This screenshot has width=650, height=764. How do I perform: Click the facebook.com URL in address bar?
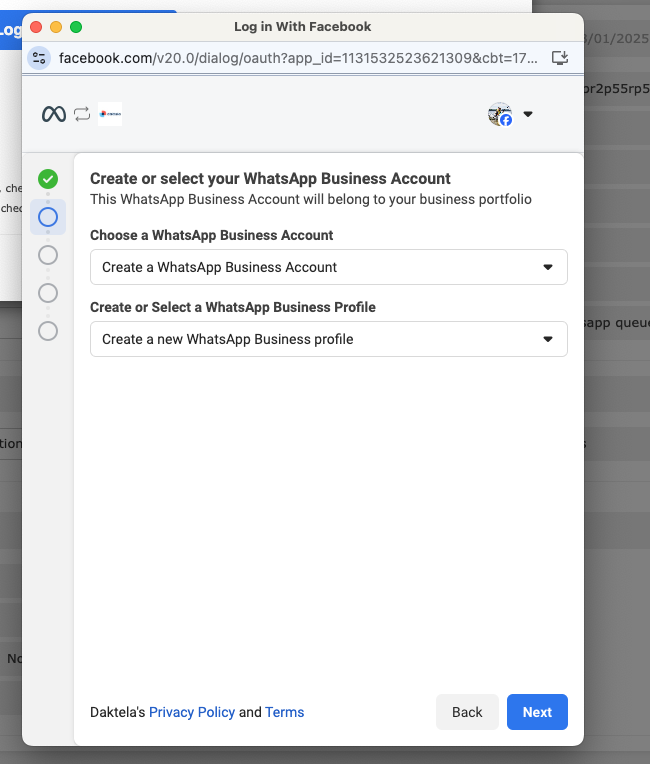point(300,57)
